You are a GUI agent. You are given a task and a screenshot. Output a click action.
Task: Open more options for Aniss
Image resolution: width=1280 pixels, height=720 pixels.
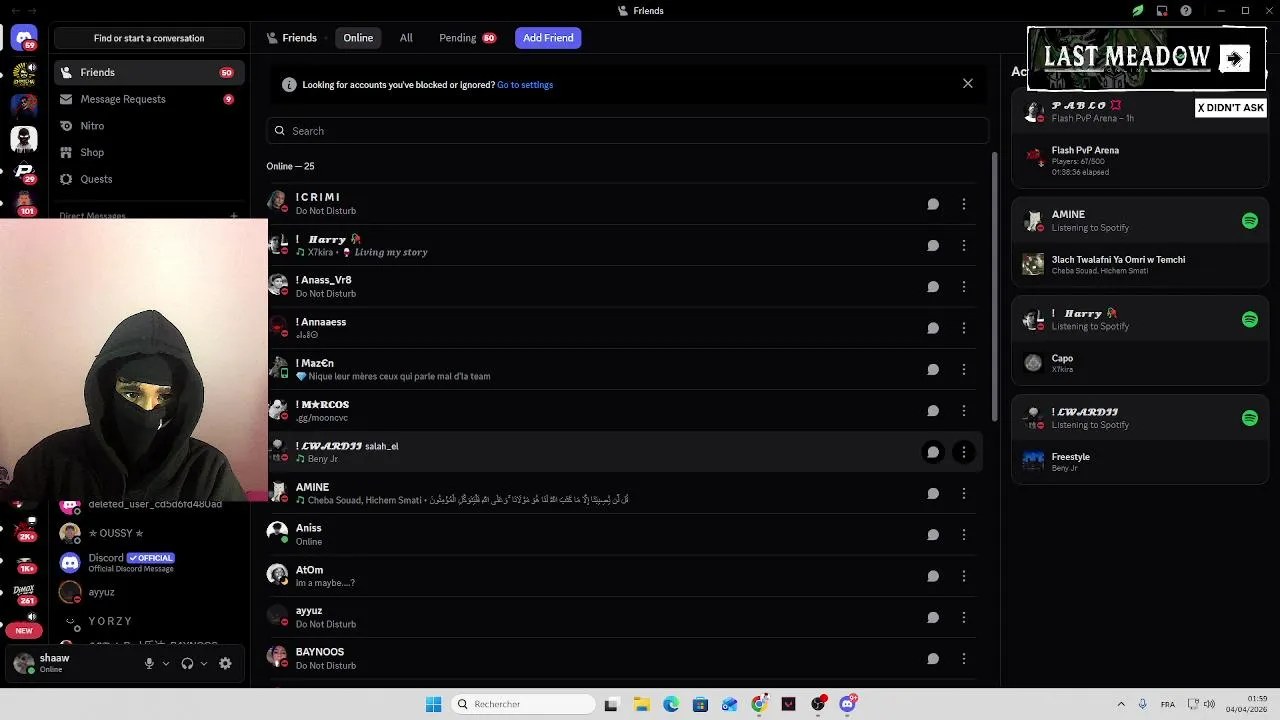(x=964, y=535)
